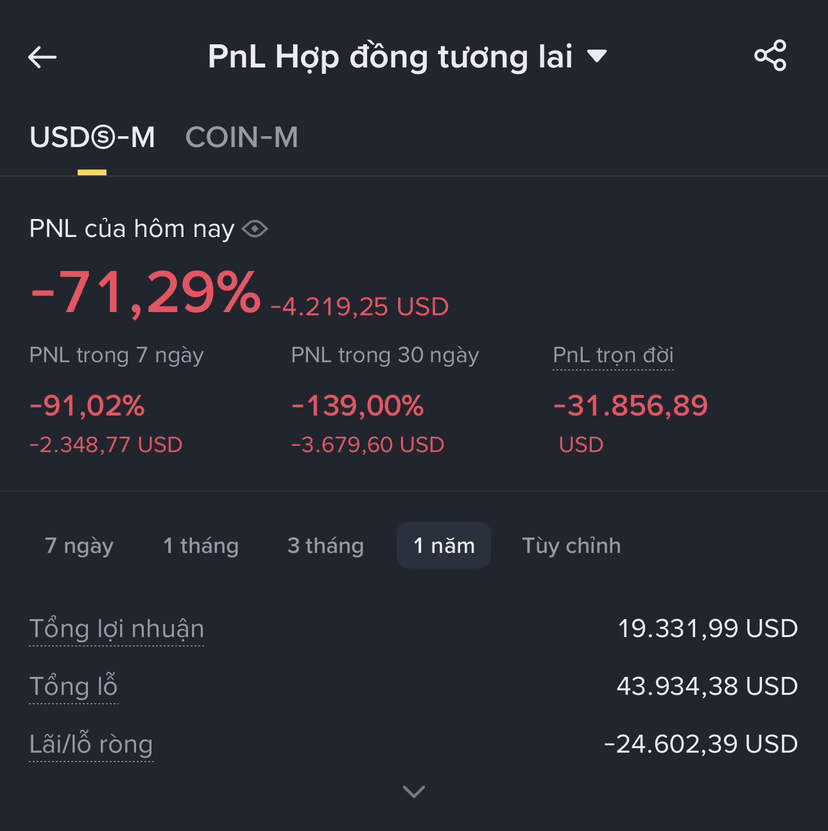Image resolution: width=828 pixels, height=831 pixels.
Task: Tap Tổng lợi nhuận explanation label
Action: [x=117, y=629]
